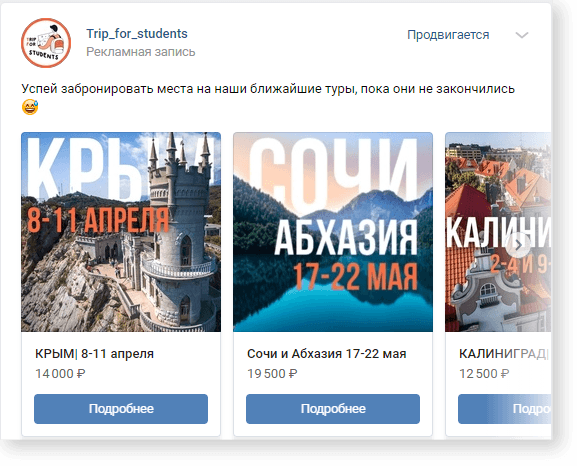Screen dimensions: 577x466
Task: Click Подробнее under the Калининград tour
Action: click(505, 409)
